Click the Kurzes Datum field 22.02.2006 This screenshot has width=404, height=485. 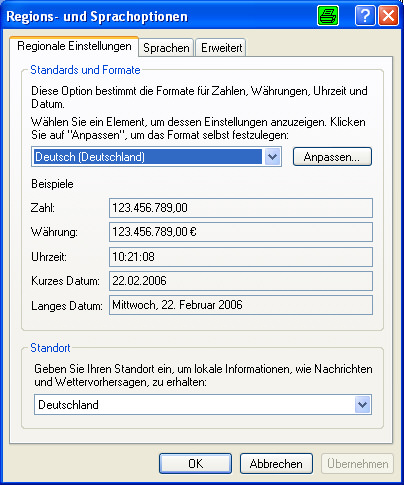click(241, 281)
